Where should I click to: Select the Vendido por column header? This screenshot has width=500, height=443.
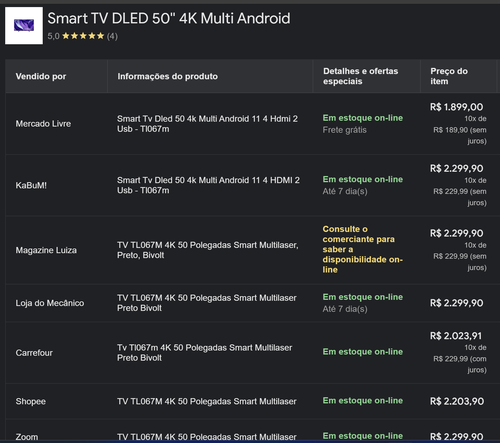click(x=41, y=76)
